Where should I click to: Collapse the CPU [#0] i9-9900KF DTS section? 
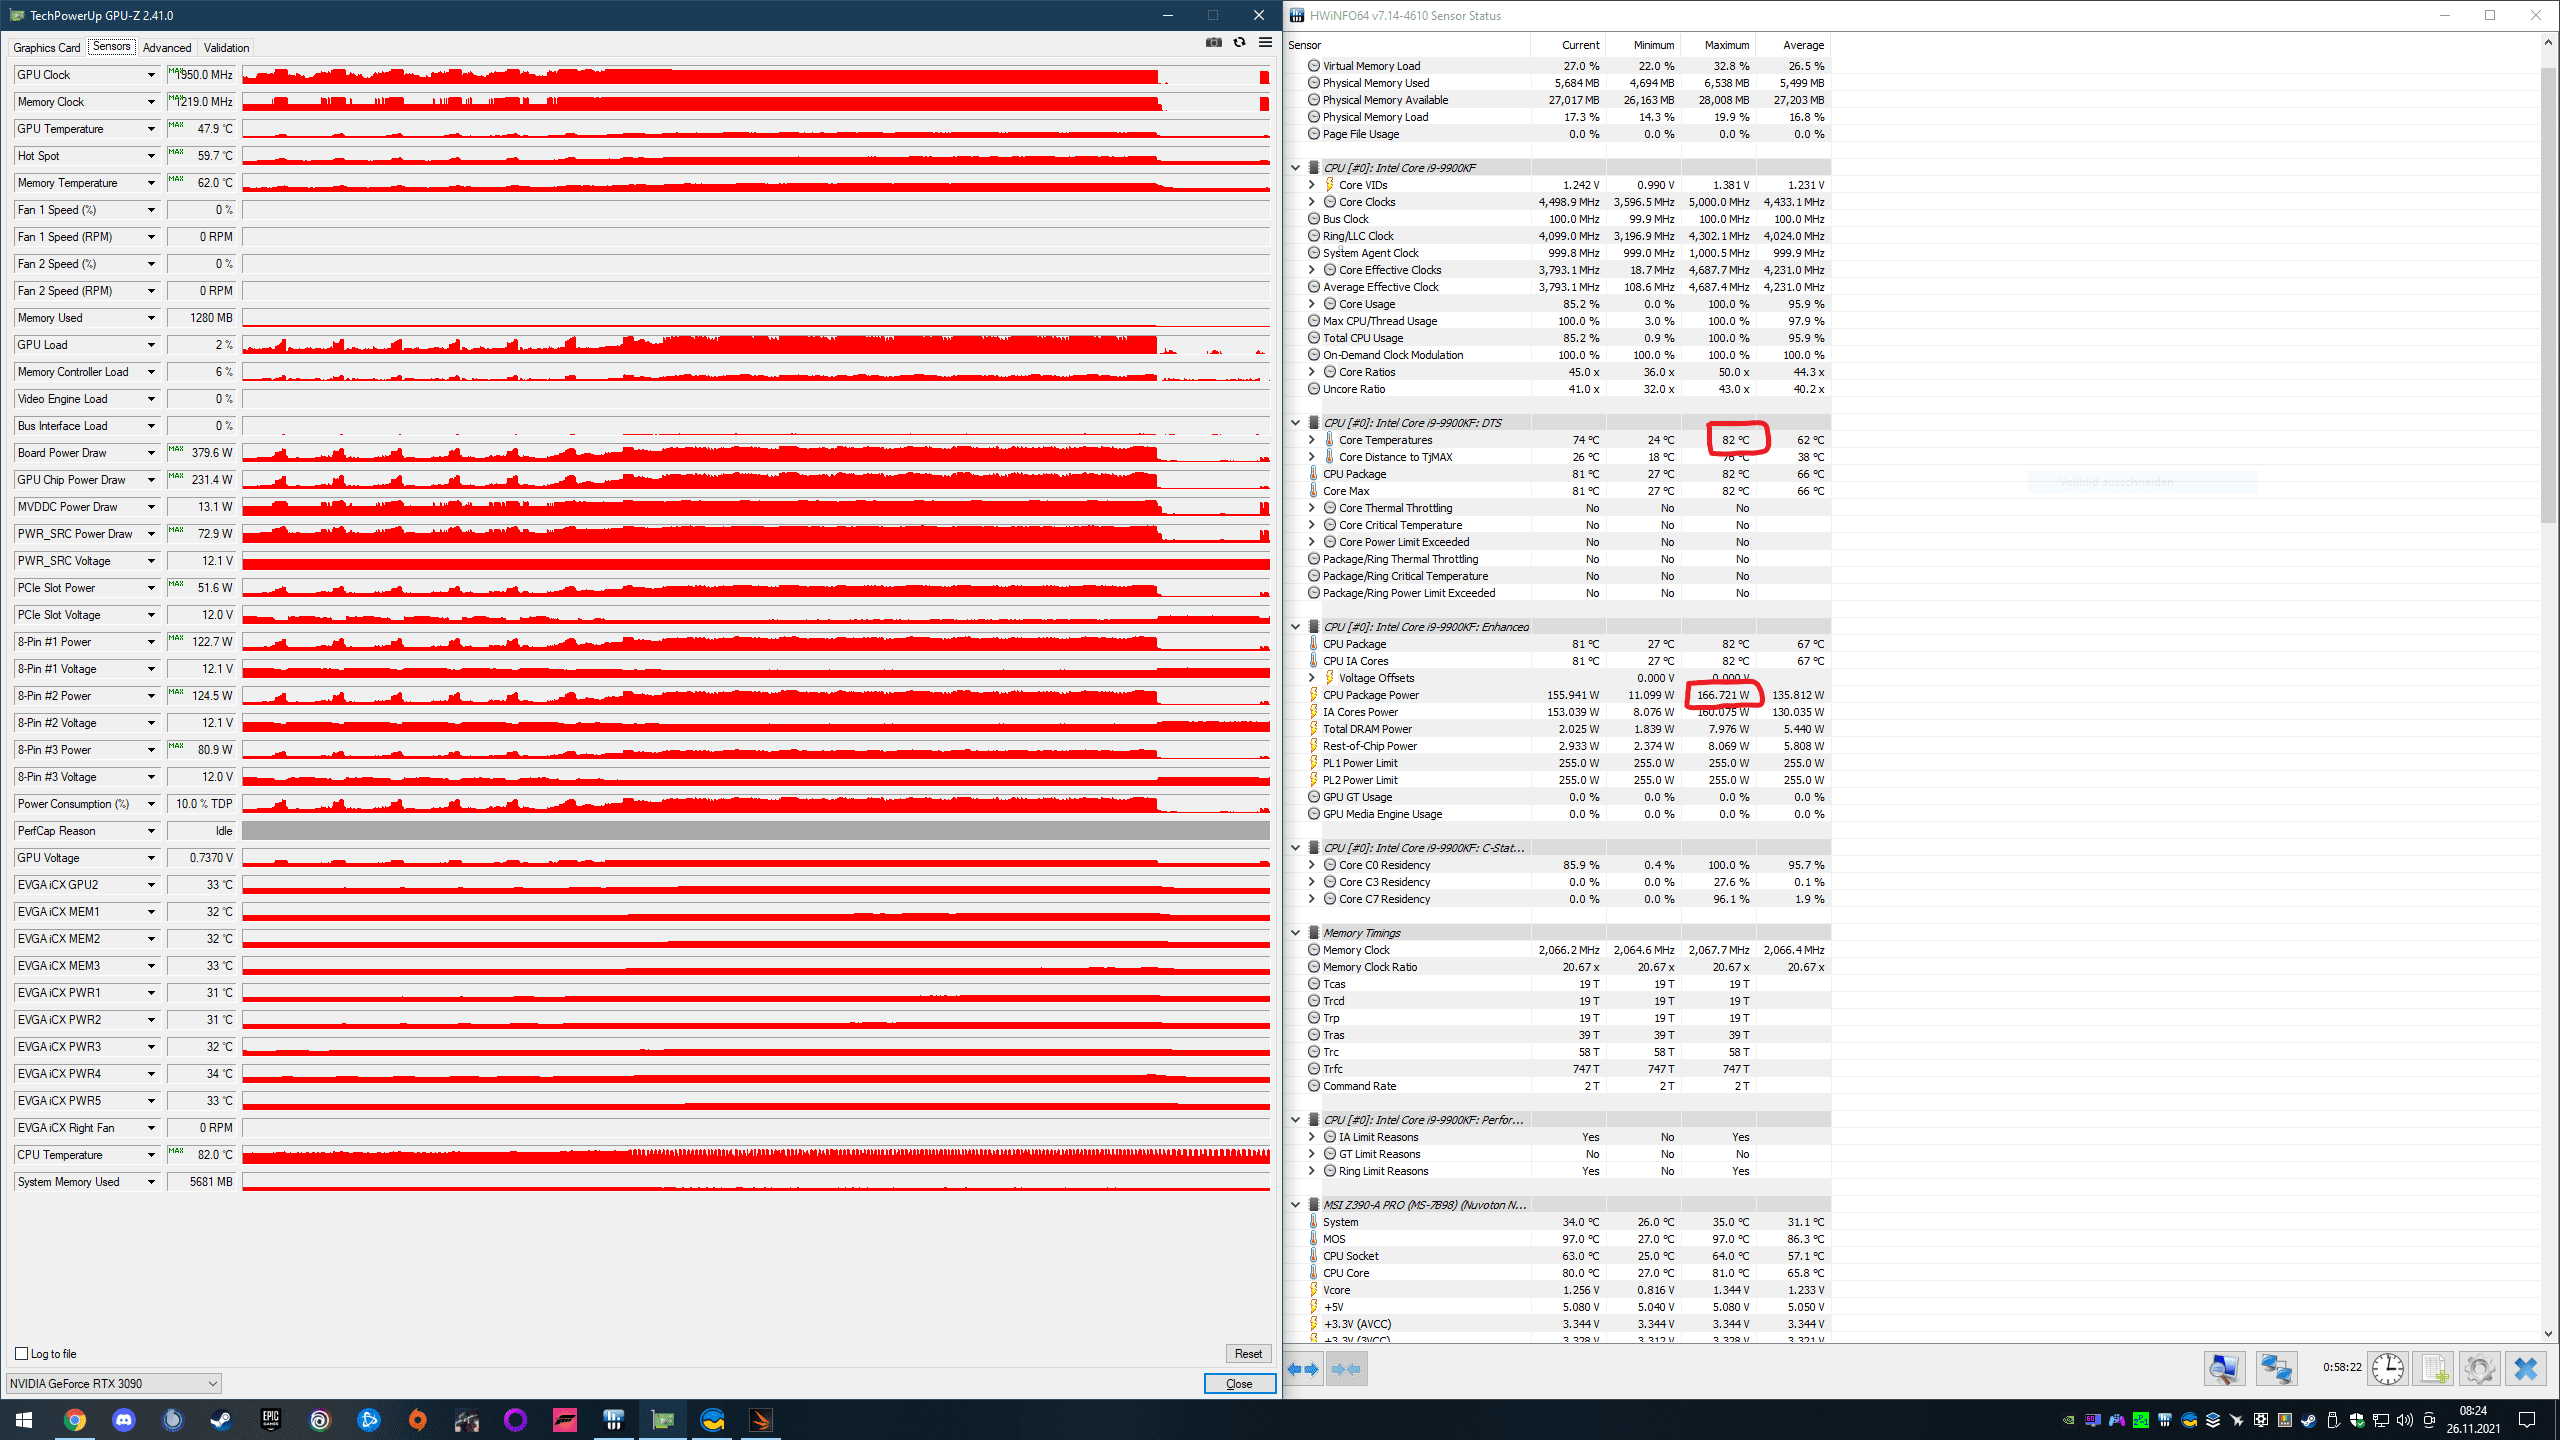pos(1295,423)
